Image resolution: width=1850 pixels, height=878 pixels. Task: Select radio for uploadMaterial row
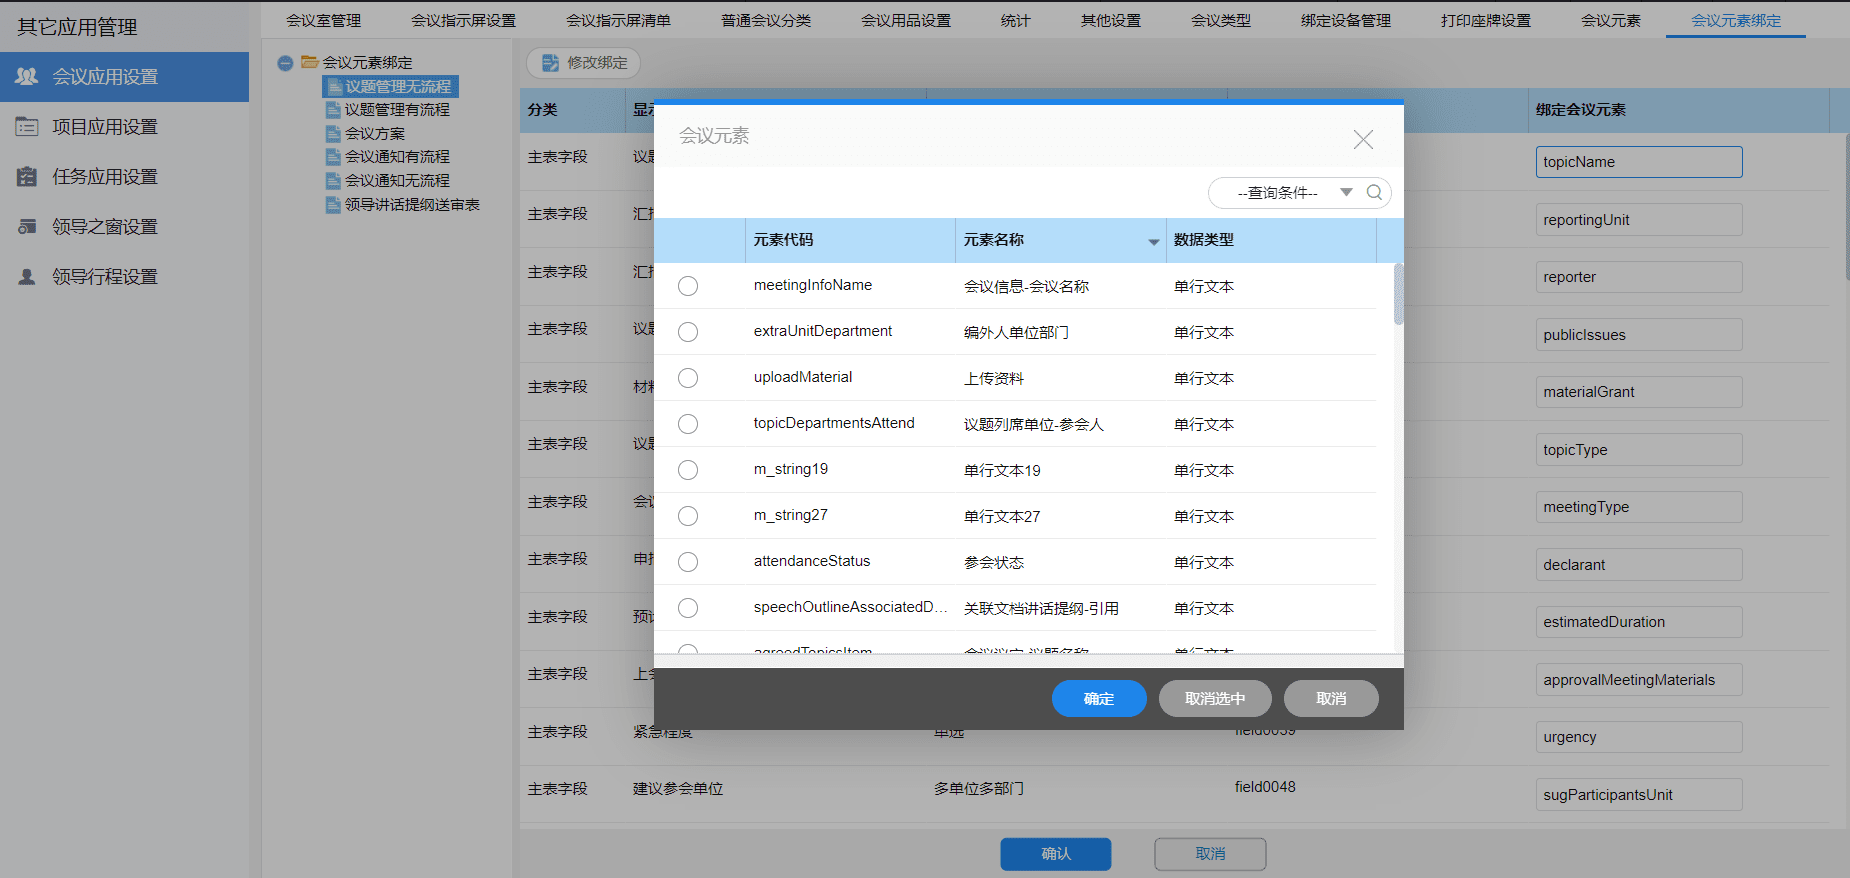[688, 378]
